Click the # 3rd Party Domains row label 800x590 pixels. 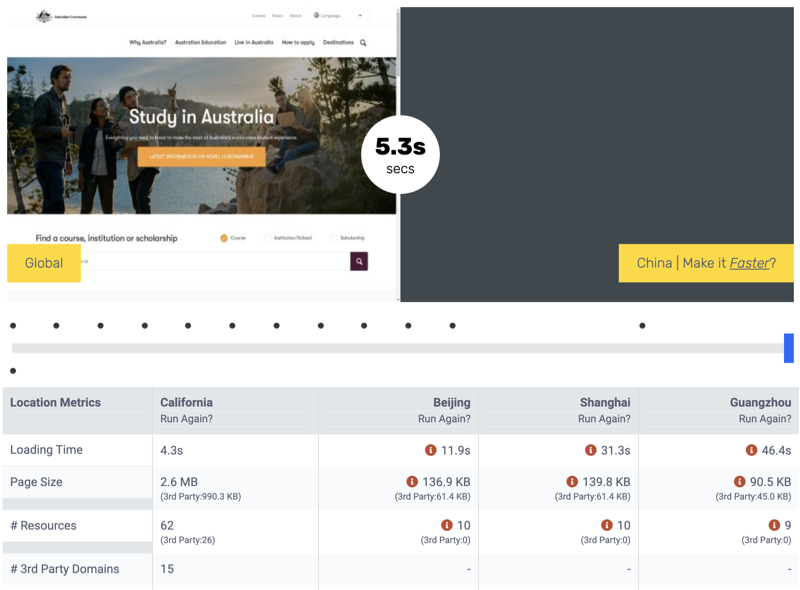click(x=65, y=569)
